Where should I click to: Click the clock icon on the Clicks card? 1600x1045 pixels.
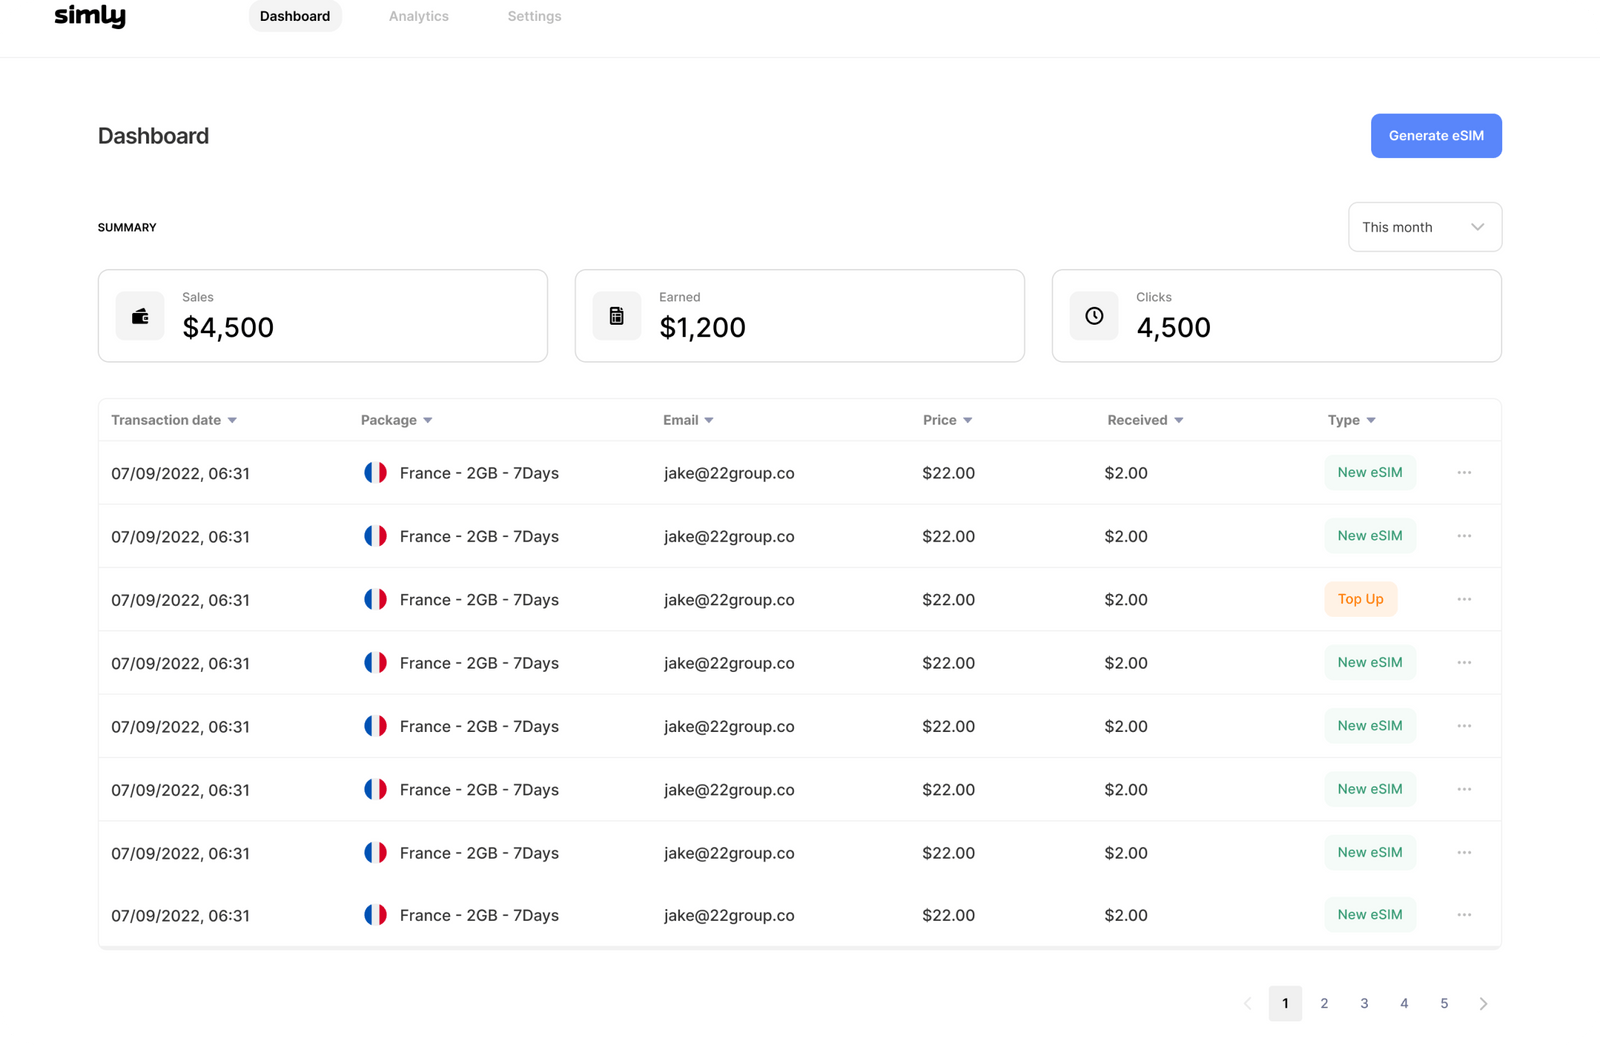[x=1094, y=315]
